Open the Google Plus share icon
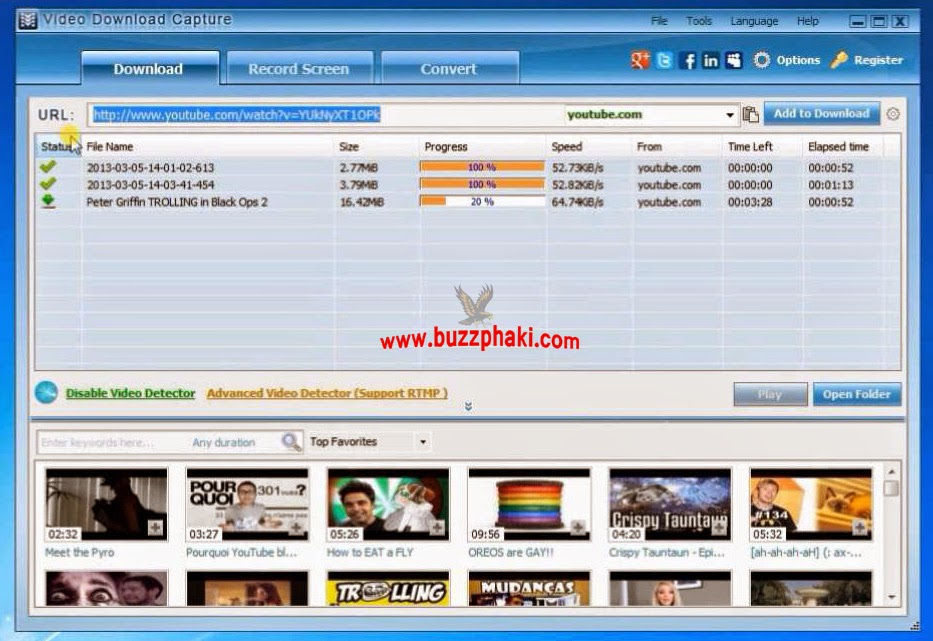This screenshot has height=641, width=933. 640,60
